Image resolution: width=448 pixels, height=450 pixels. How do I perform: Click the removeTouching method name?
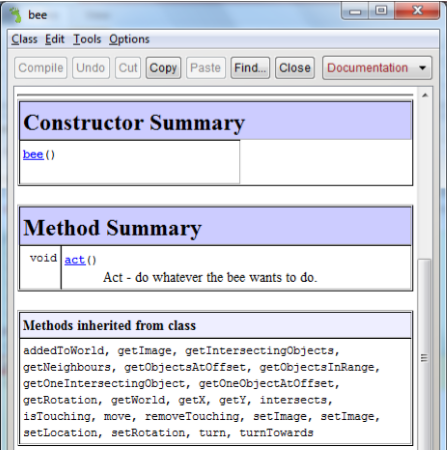coord(192,416)
